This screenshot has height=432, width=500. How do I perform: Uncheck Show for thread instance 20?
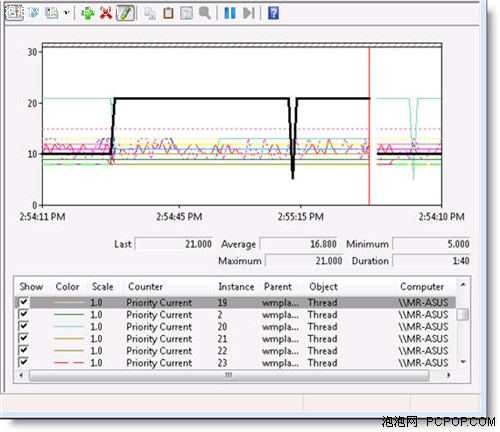tap(23, 326)
